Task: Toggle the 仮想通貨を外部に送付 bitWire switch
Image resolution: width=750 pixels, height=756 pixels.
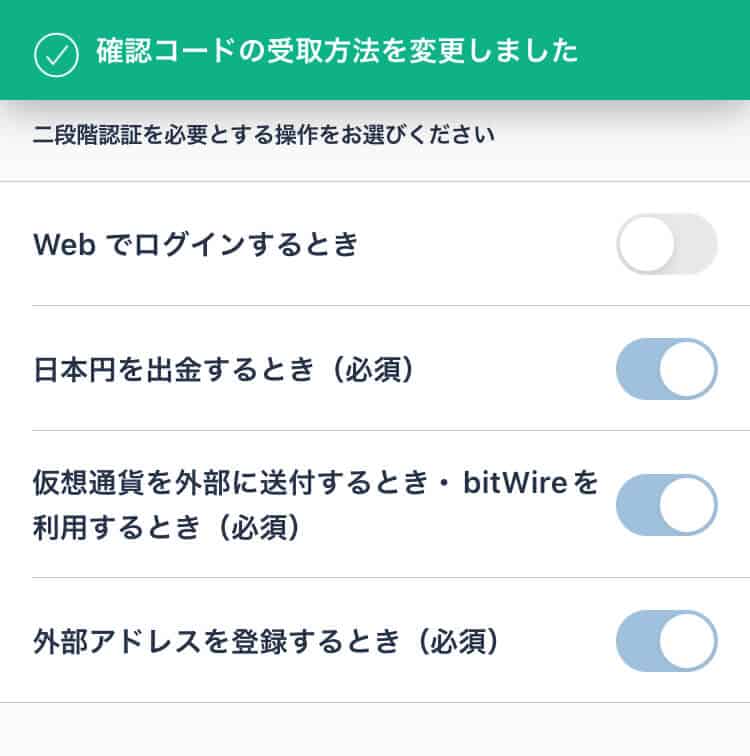Action: pyautogui.click(x=667, y=505)
